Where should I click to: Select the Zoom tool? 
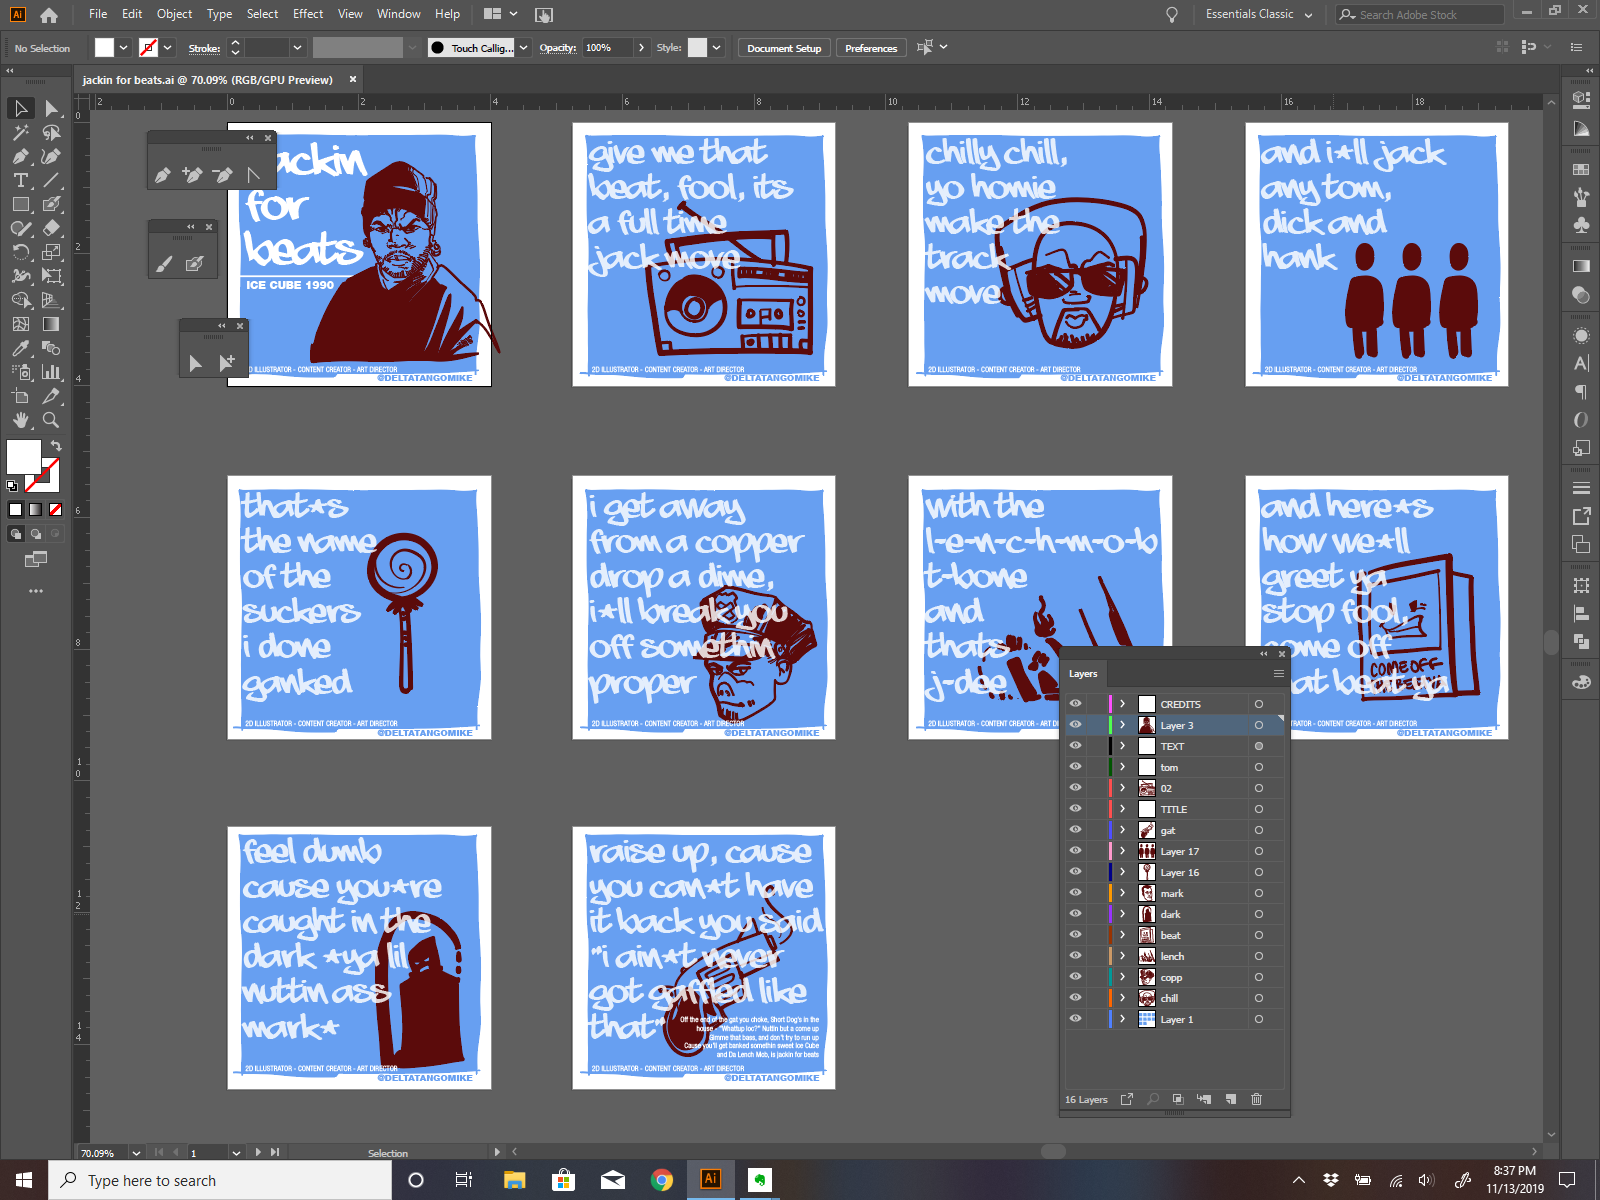pyautogui.click(x=51, y=420)
